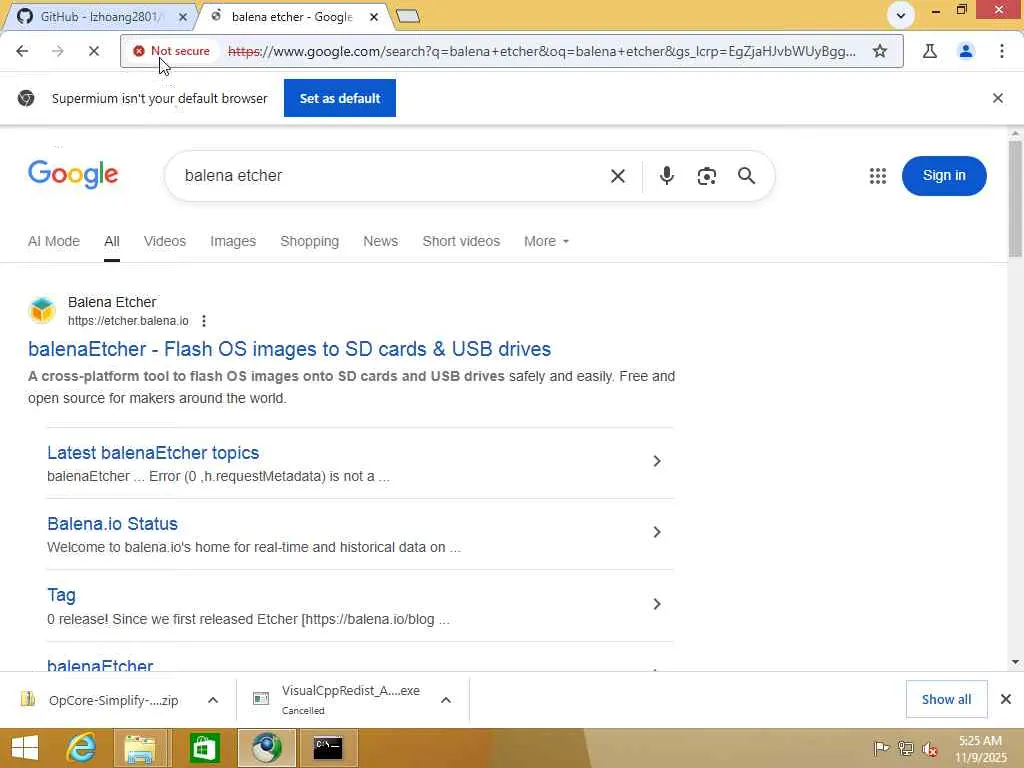Switch to AI Mode
Image resolution: width=1024 pixels, height=768 pixels.
54,241
